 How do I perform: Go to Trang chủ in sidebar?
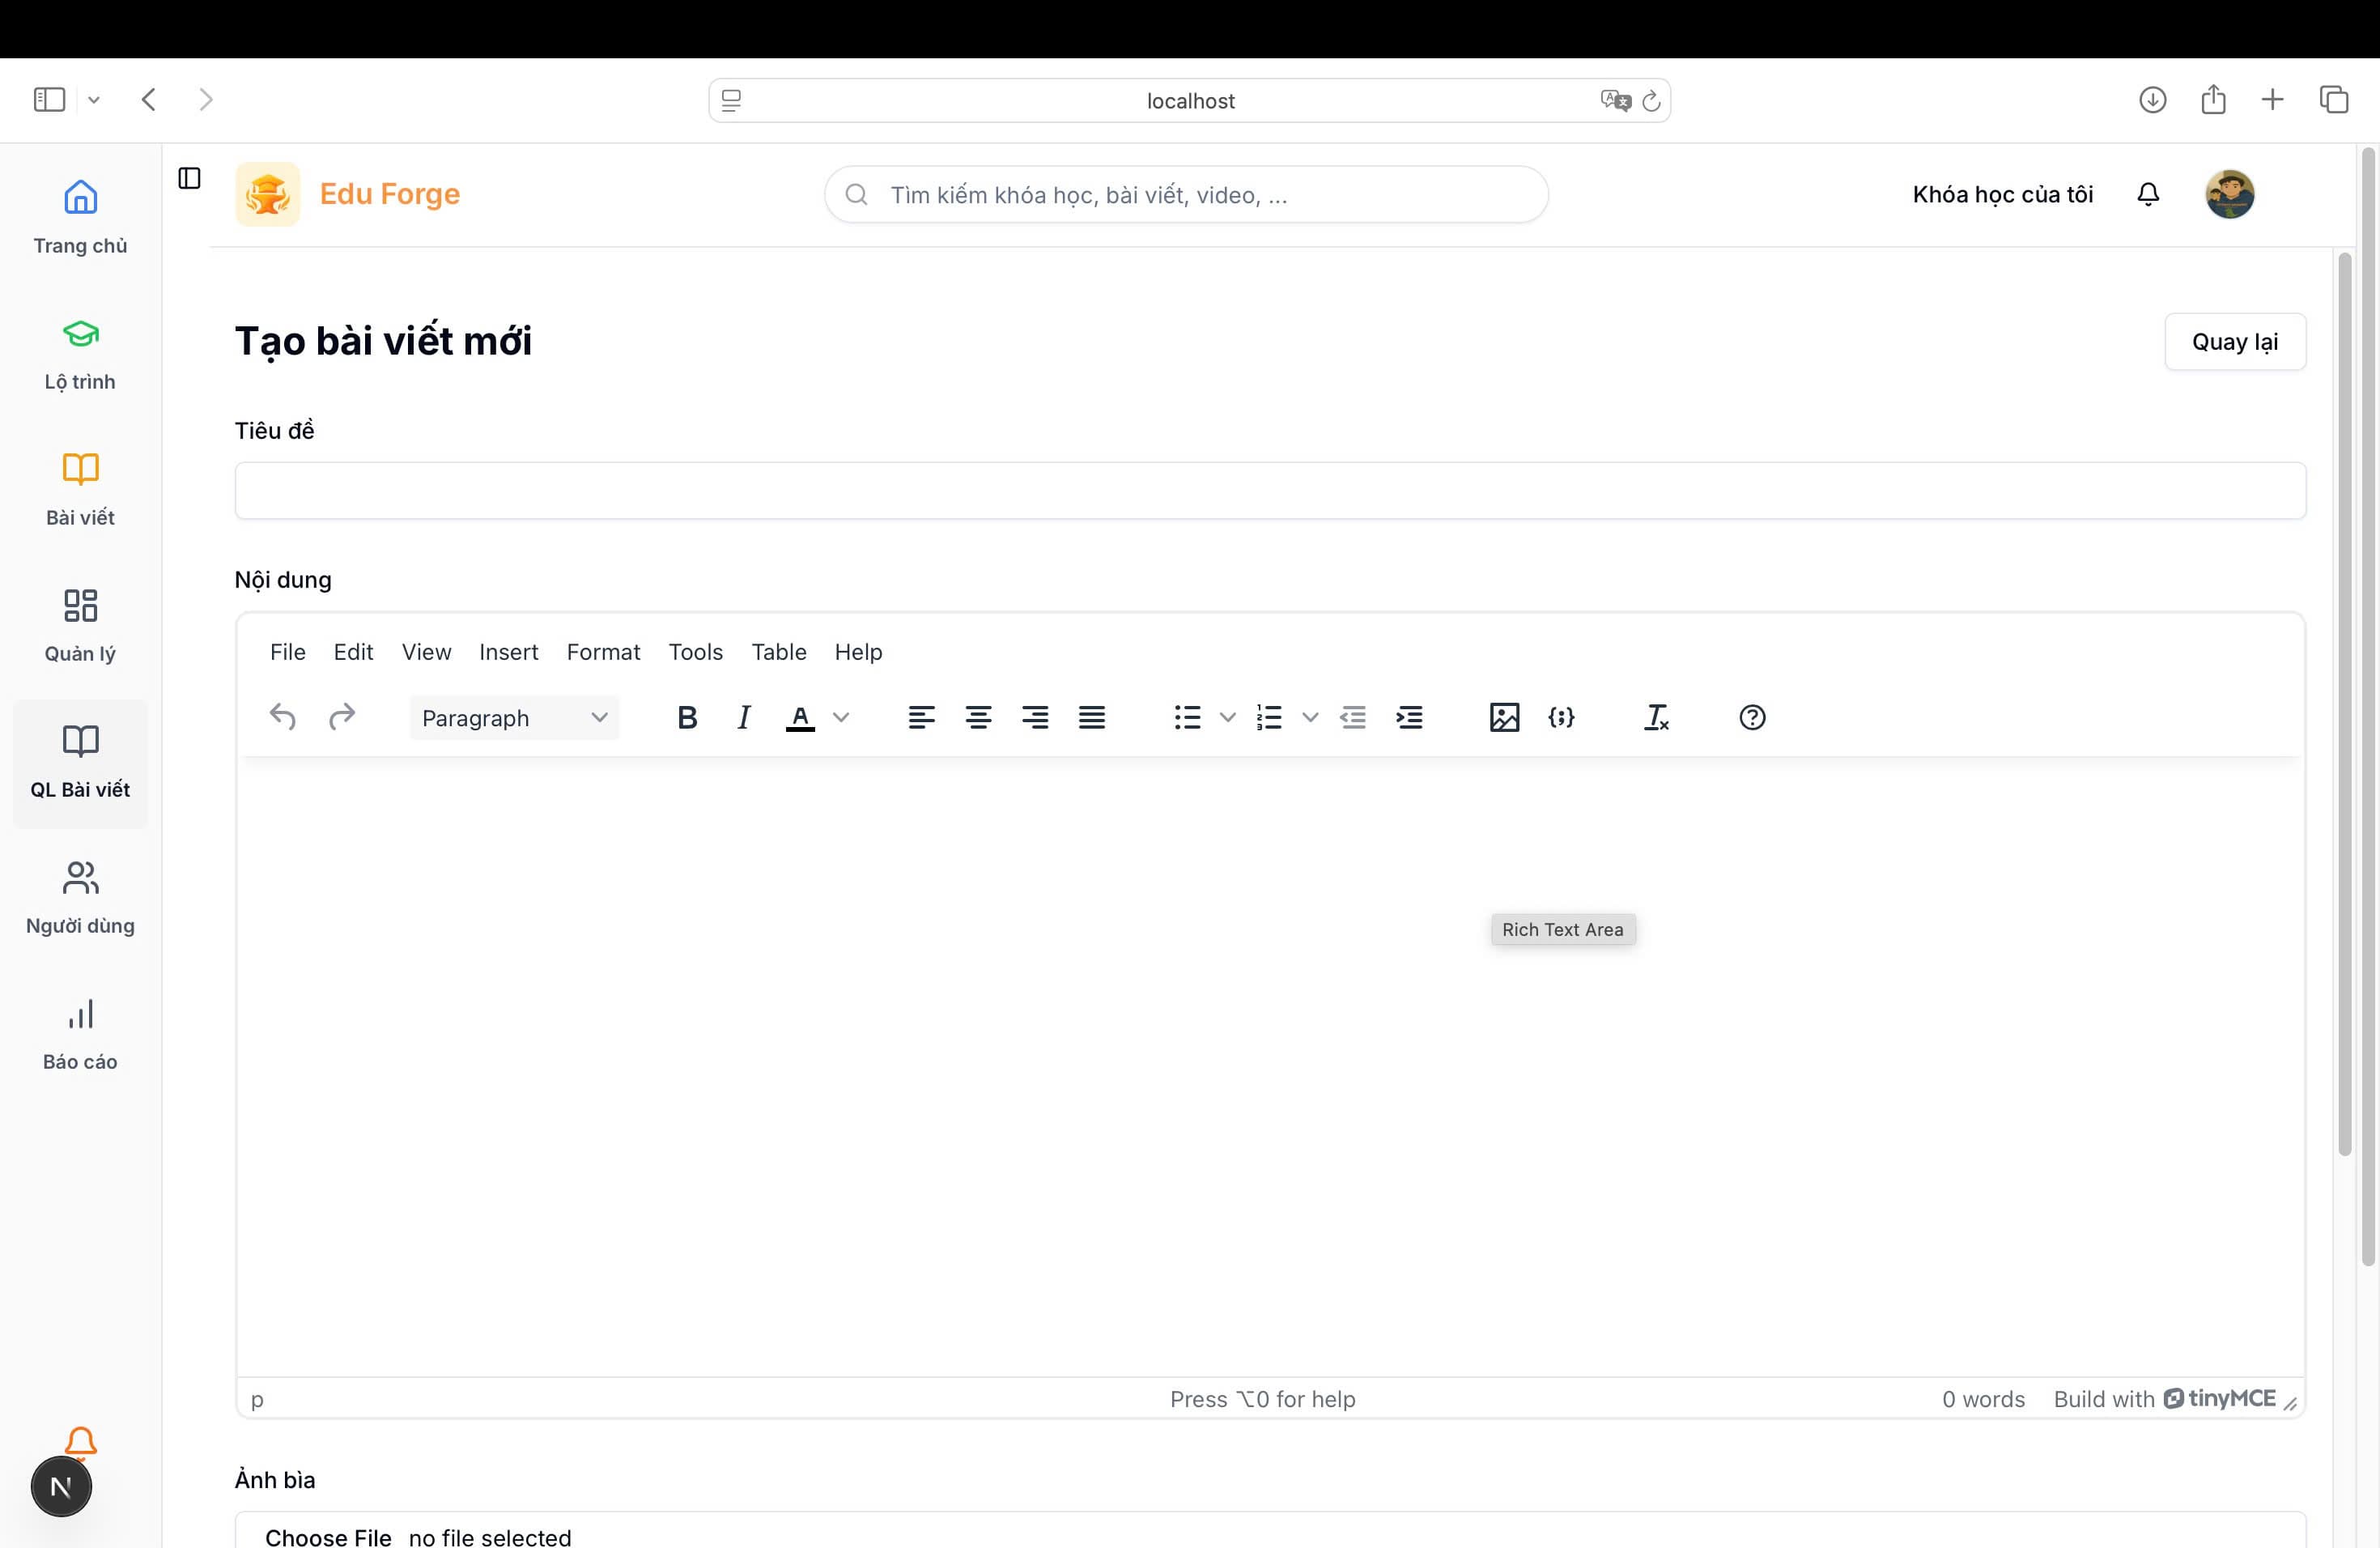(x=80, y=218)
